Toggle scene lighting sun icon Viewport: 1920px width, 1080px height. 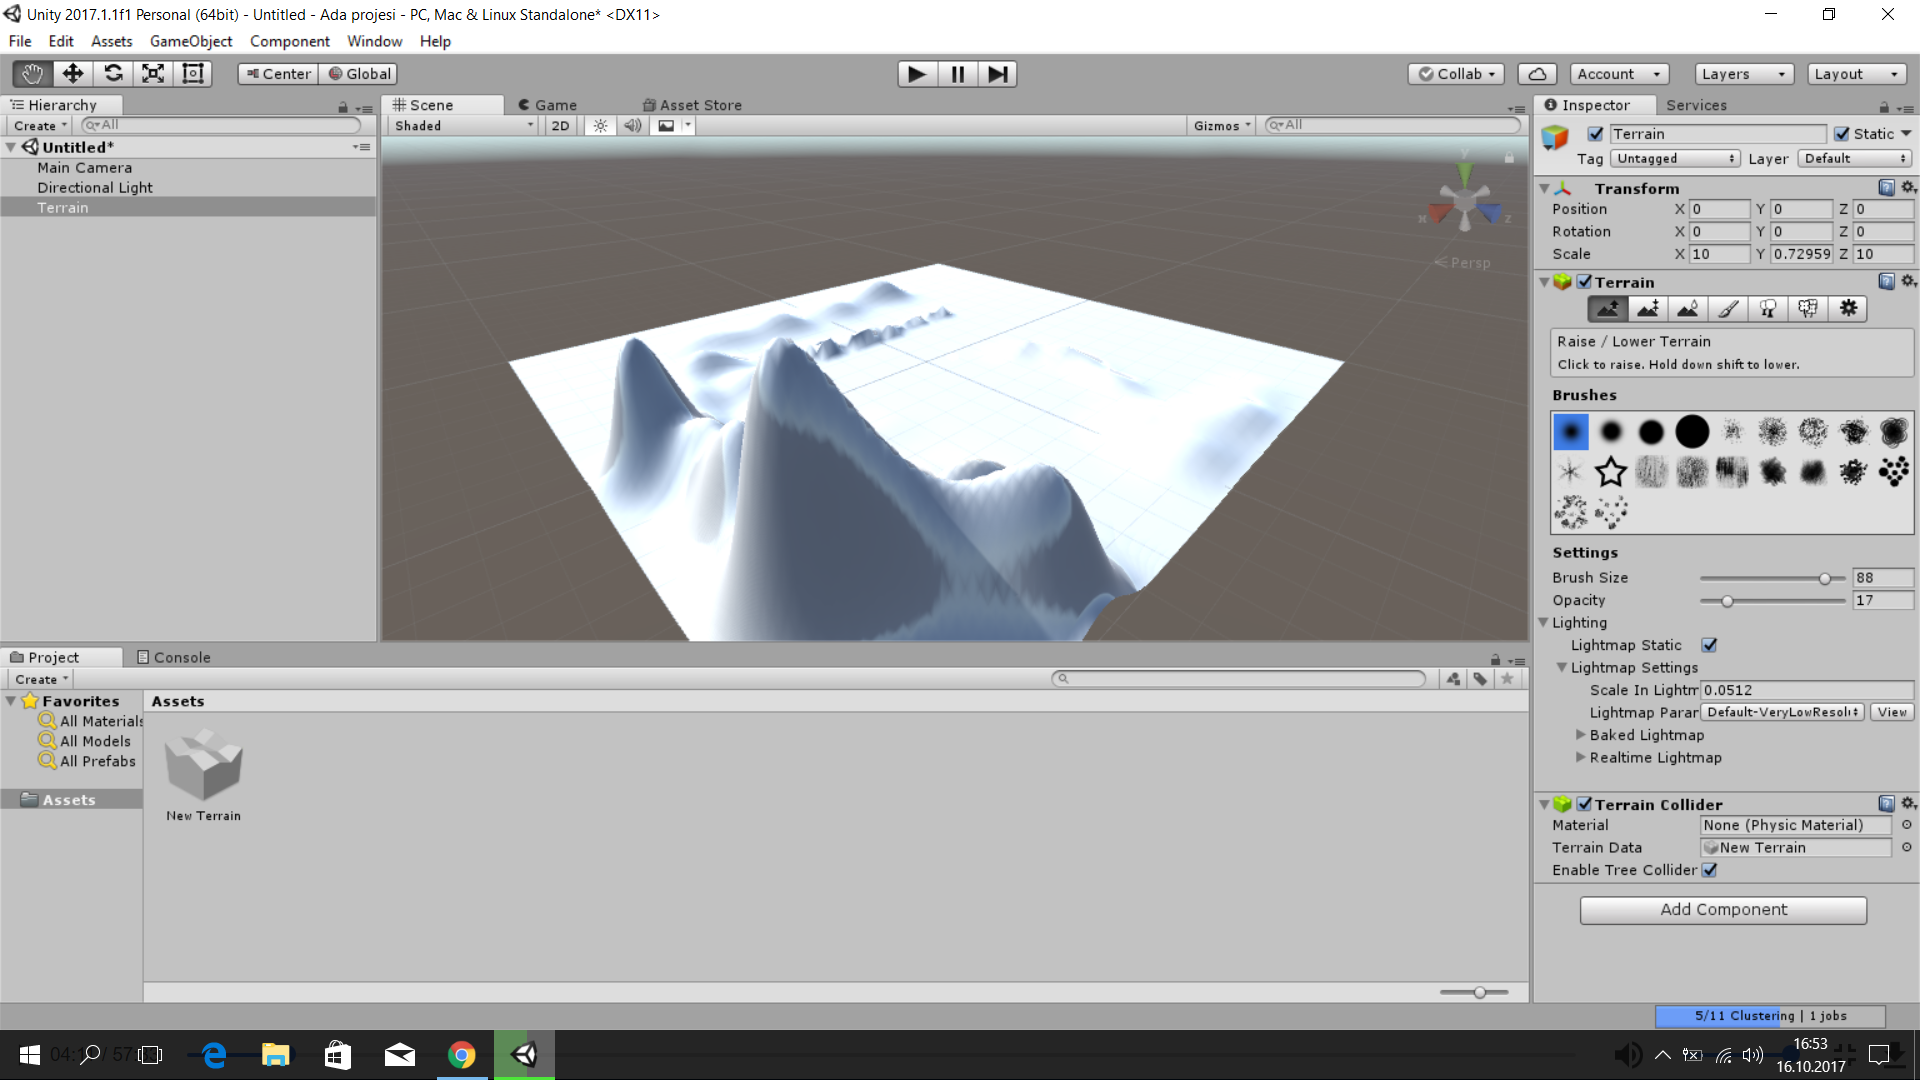pyautogui.click(x=600, y=126)
